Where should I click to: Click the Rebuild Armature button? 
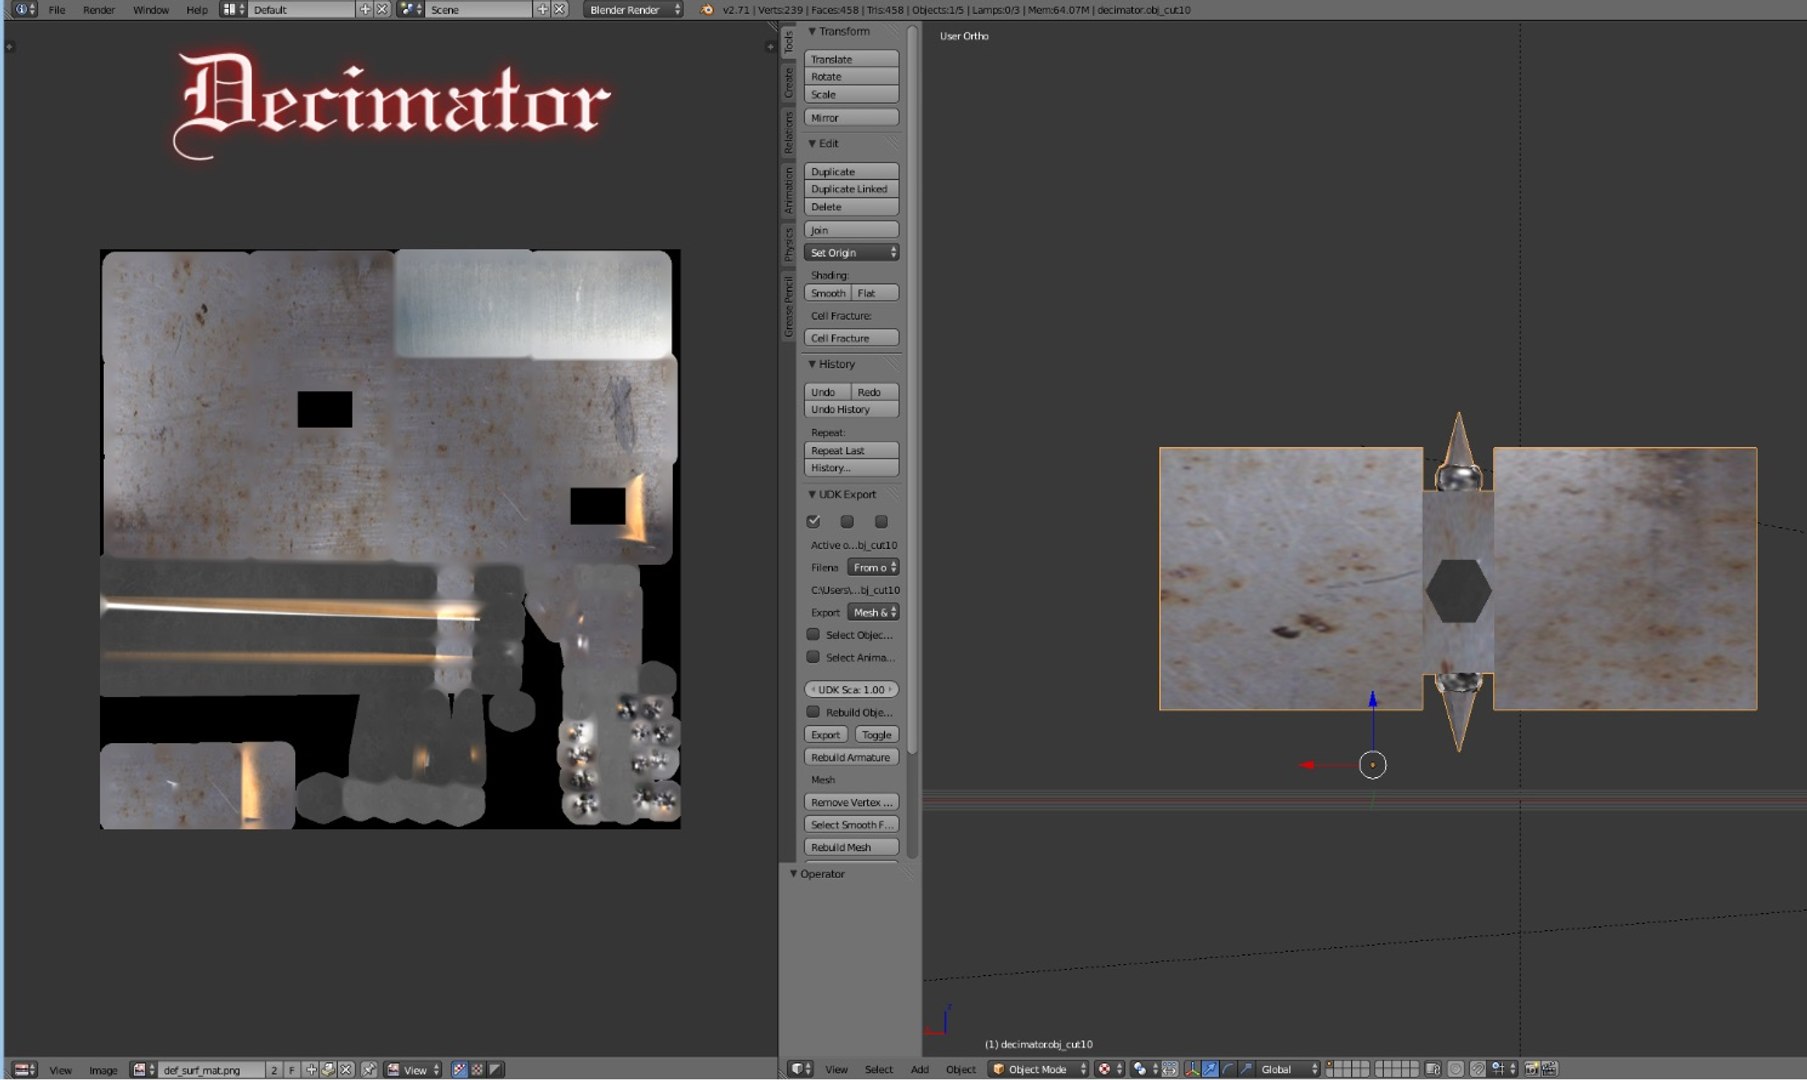tap(851, 757)
